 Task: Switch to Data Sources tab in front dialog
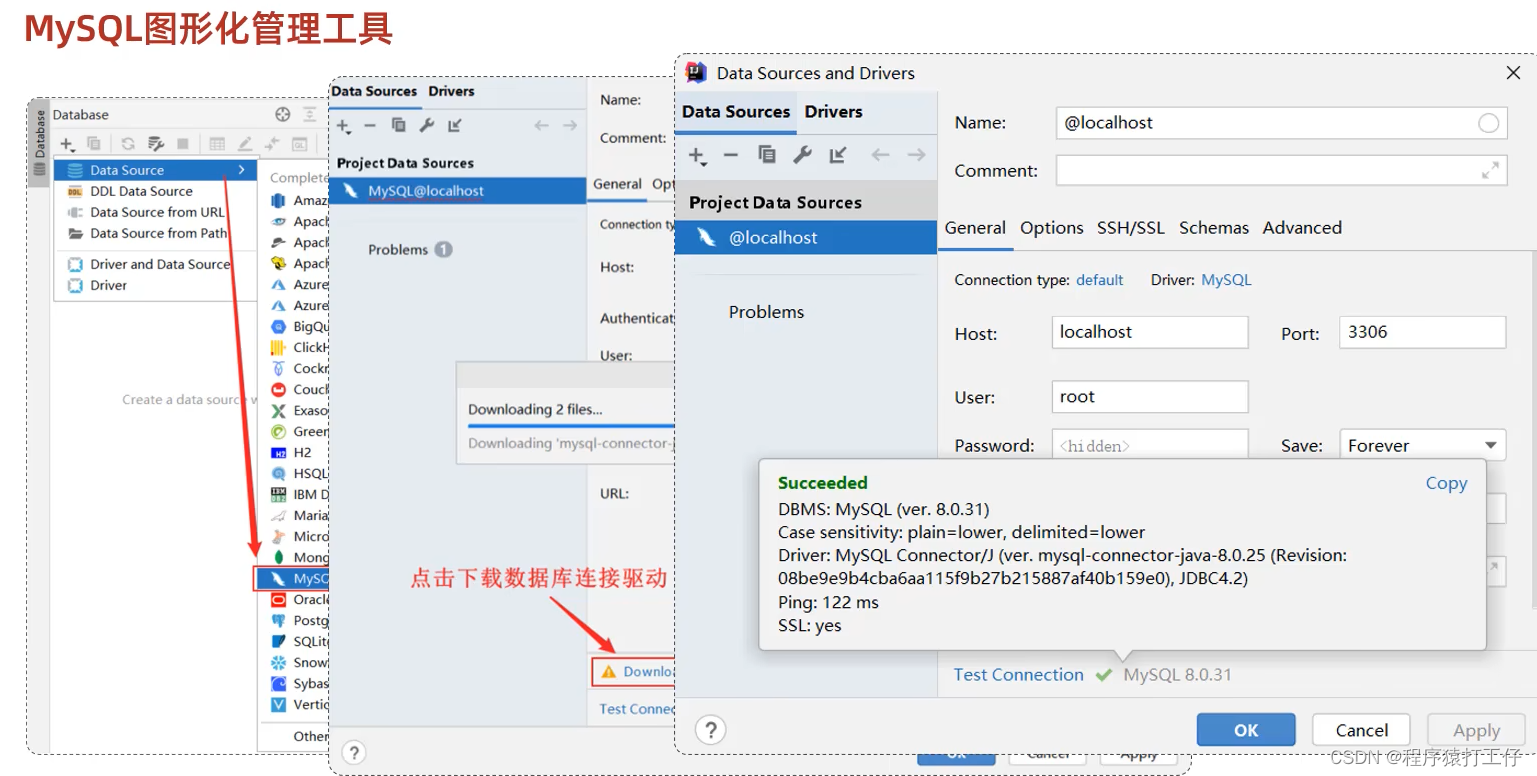736,112
